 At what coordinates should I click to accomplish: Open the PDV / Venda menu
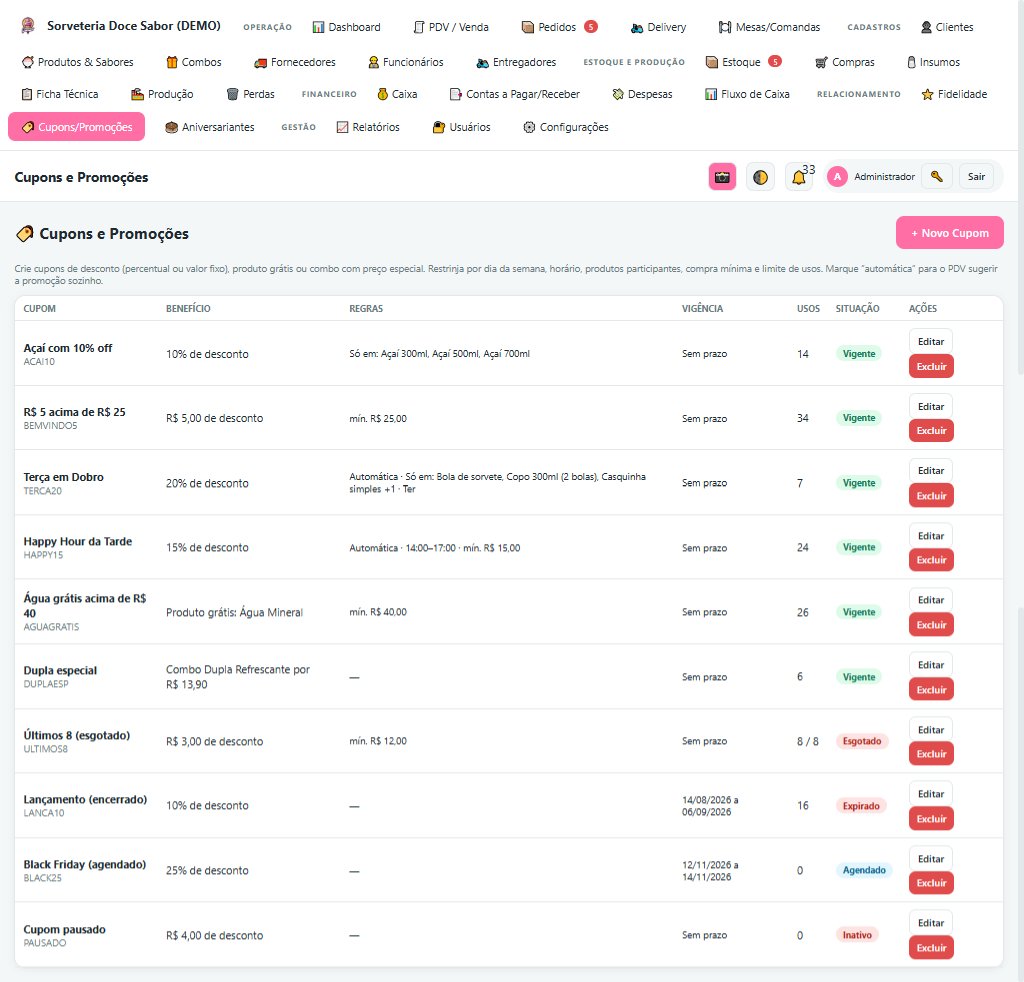coord(451,27)
